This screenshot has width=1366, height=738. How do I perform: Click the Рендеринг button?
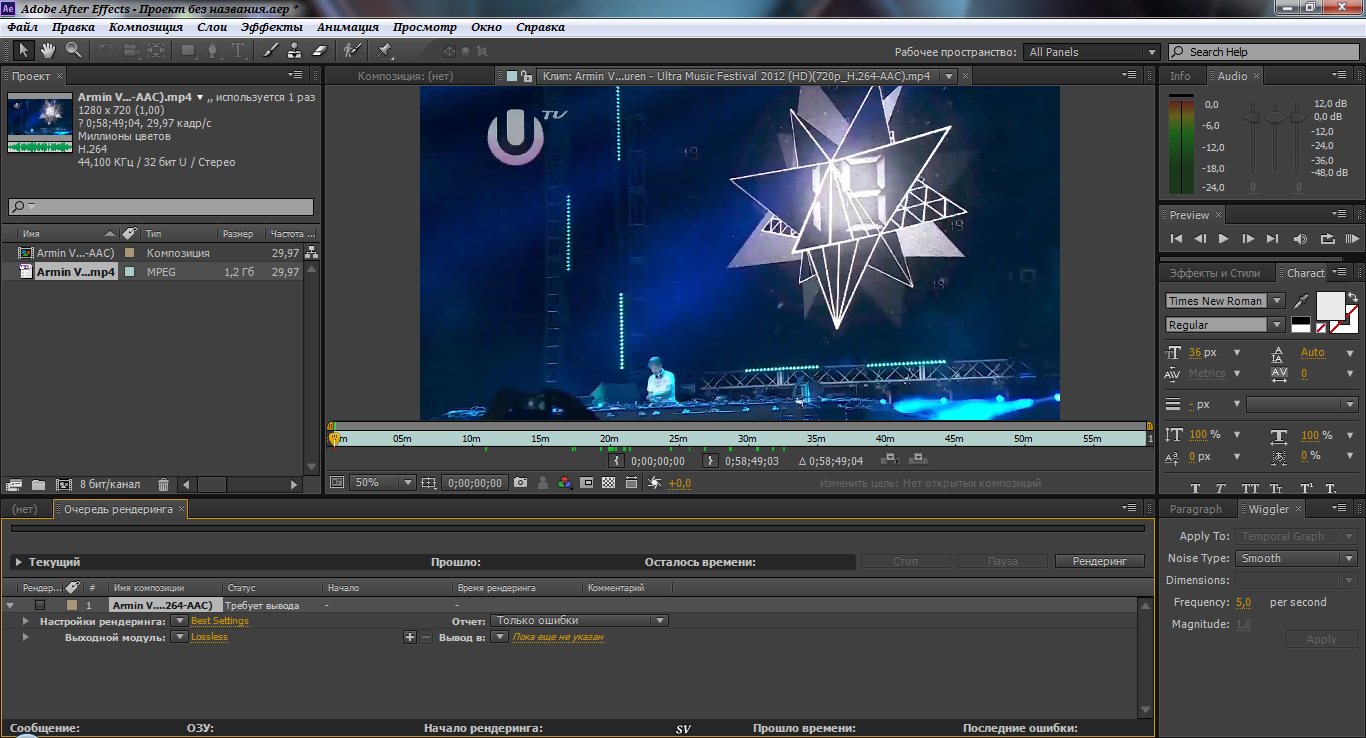point(1099,561)
